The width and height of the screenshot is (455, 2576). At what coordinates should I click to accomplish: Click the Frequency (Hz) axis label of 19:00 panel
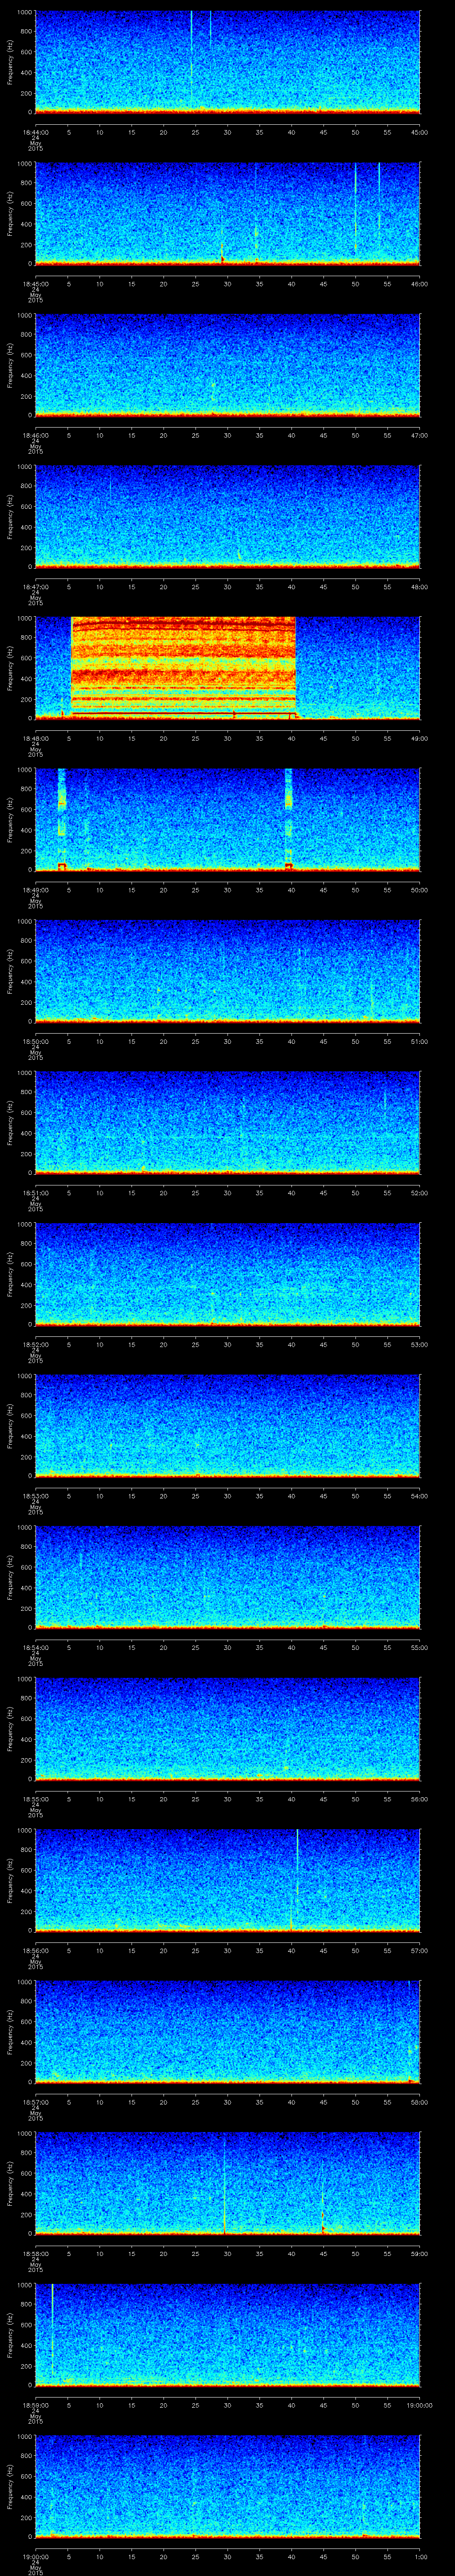10,2485
